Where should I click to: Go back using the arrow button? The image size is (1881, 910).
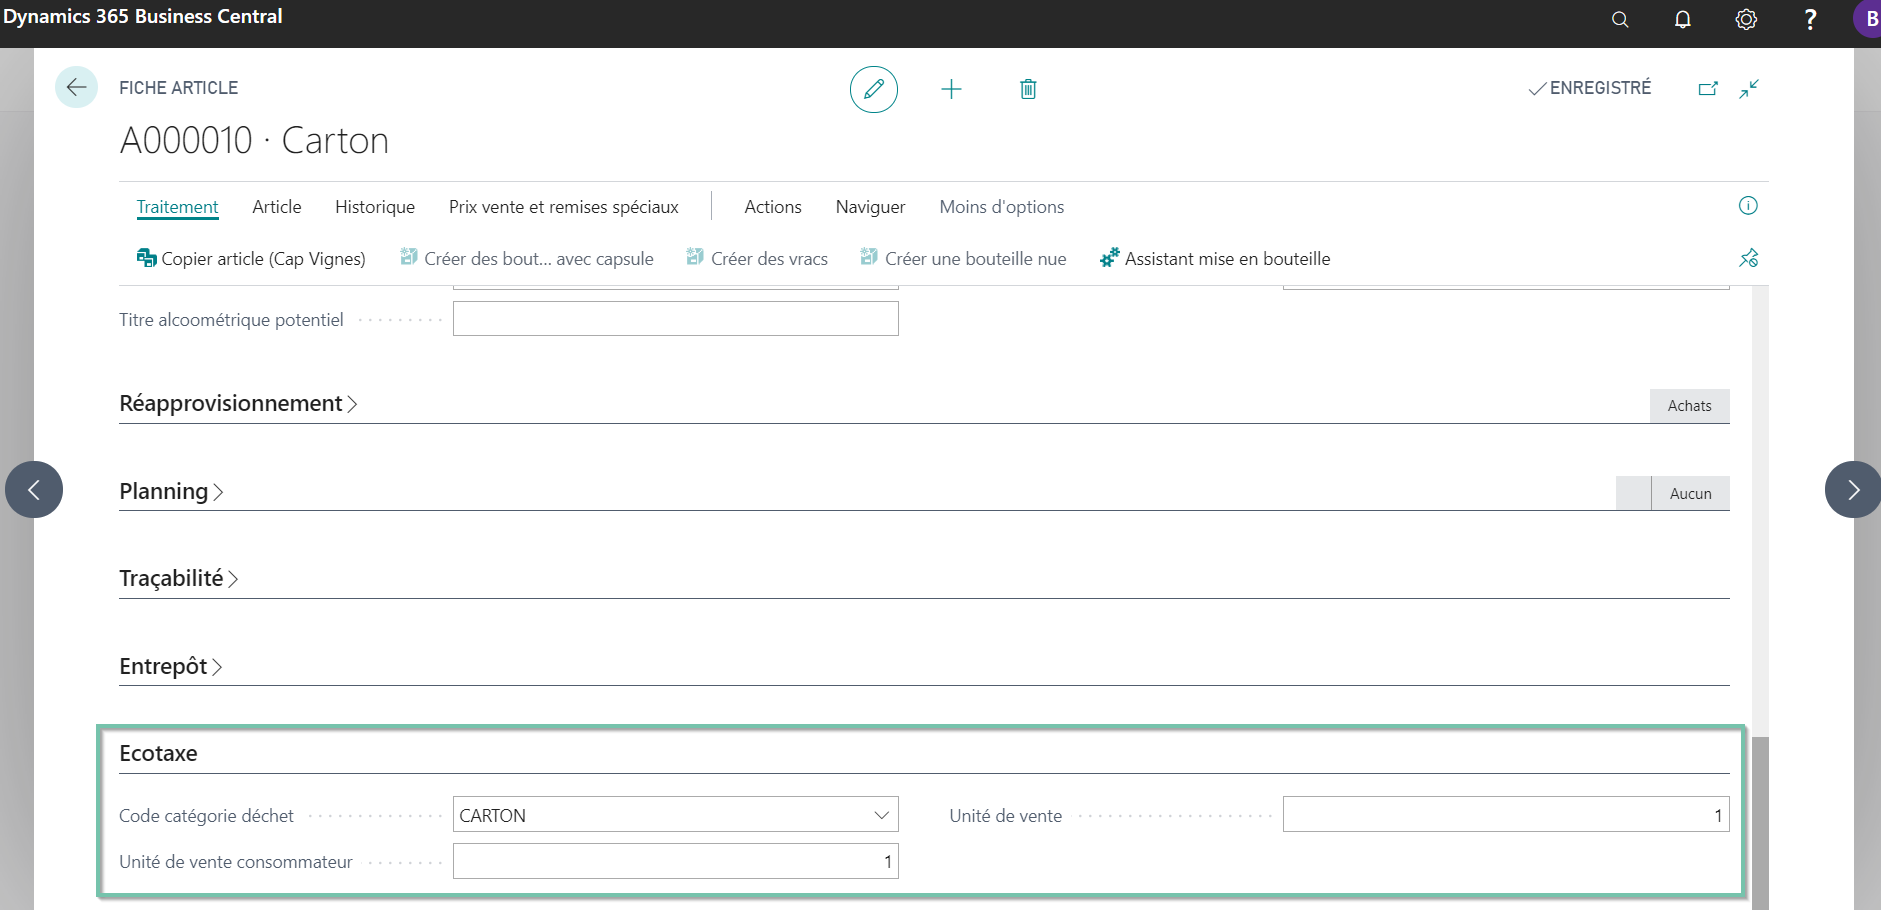click(x=76, y=88)
